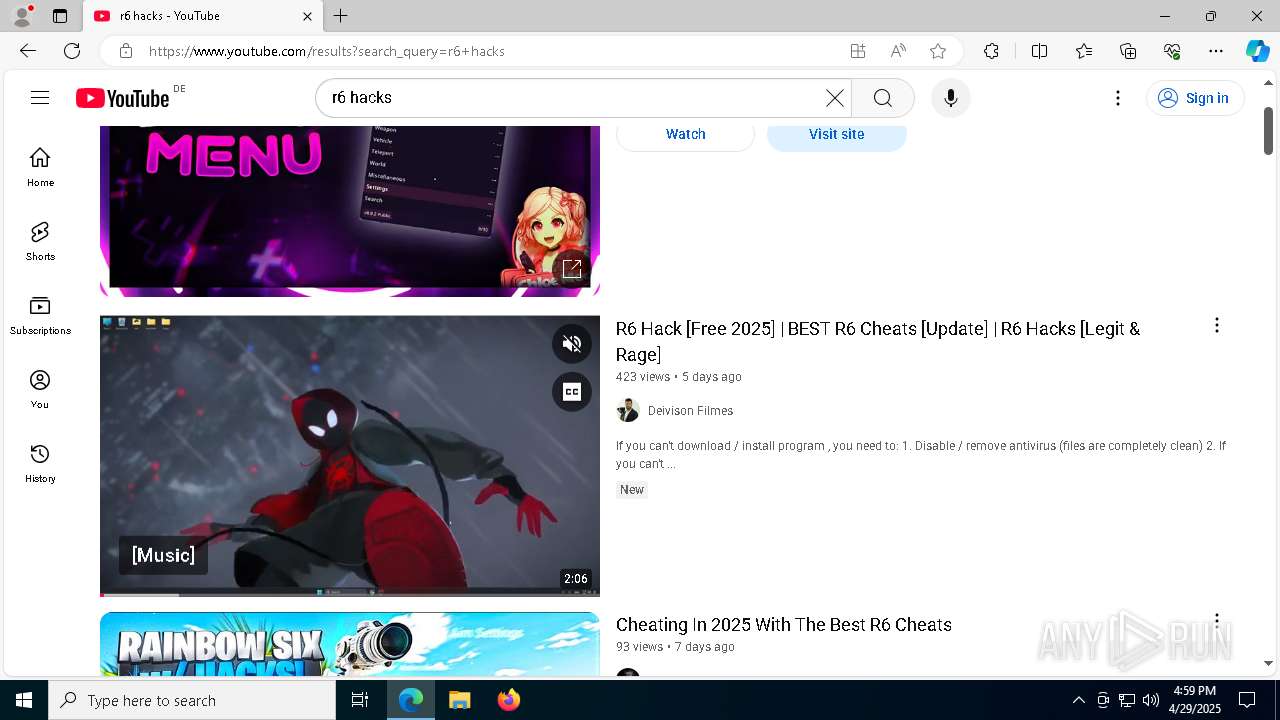Screen dimensions: 1280x720
Task: Toggle closed captions on the video preview
Action: pyautogui.click(x=572, y=391)
